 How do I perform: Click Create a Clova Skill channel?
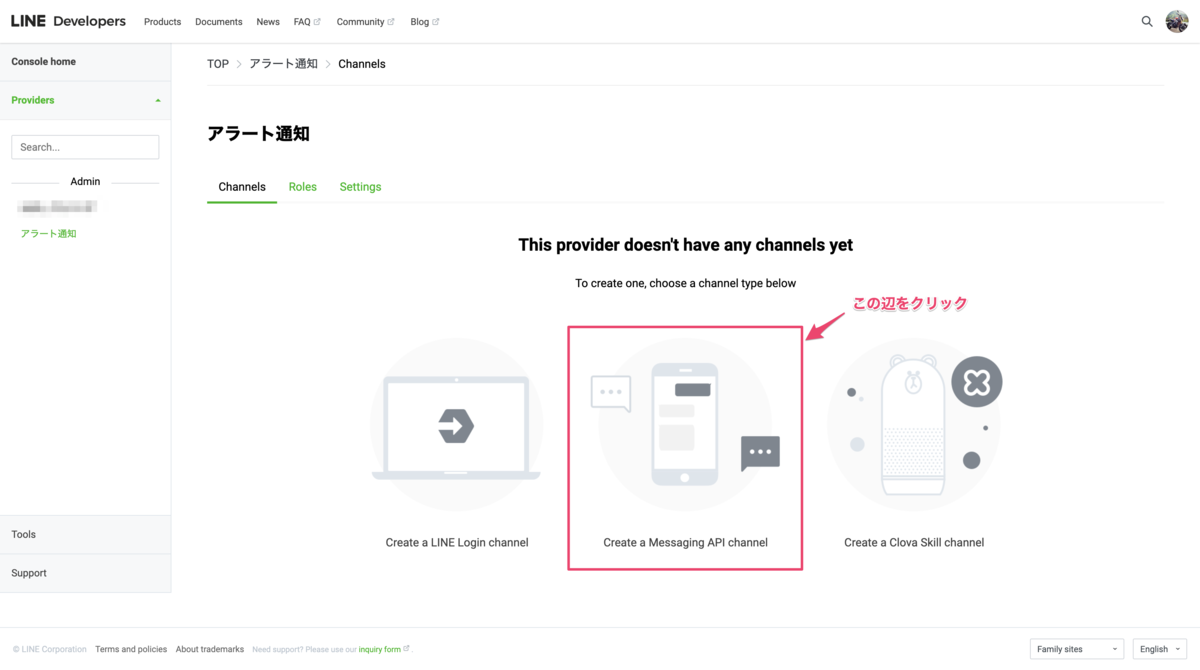coord(914,543)
